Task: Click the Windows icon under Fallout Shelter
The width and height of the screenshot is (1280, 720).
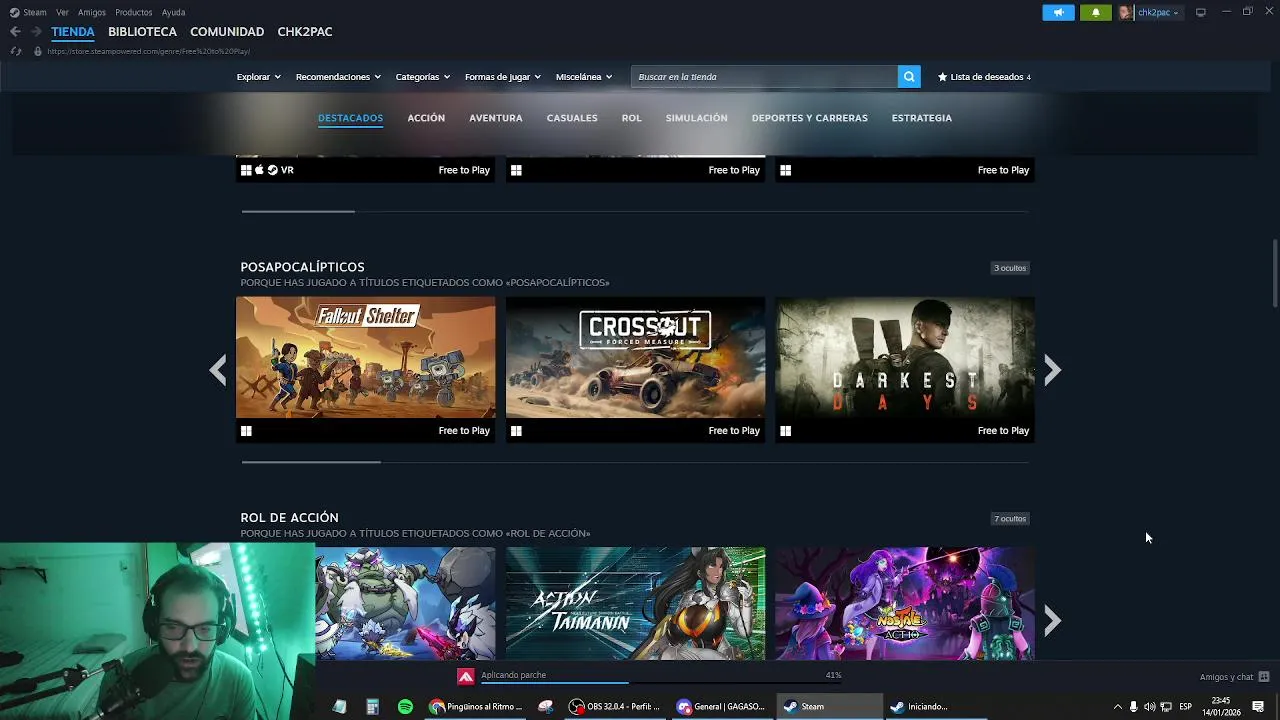Action: (246, 431)
